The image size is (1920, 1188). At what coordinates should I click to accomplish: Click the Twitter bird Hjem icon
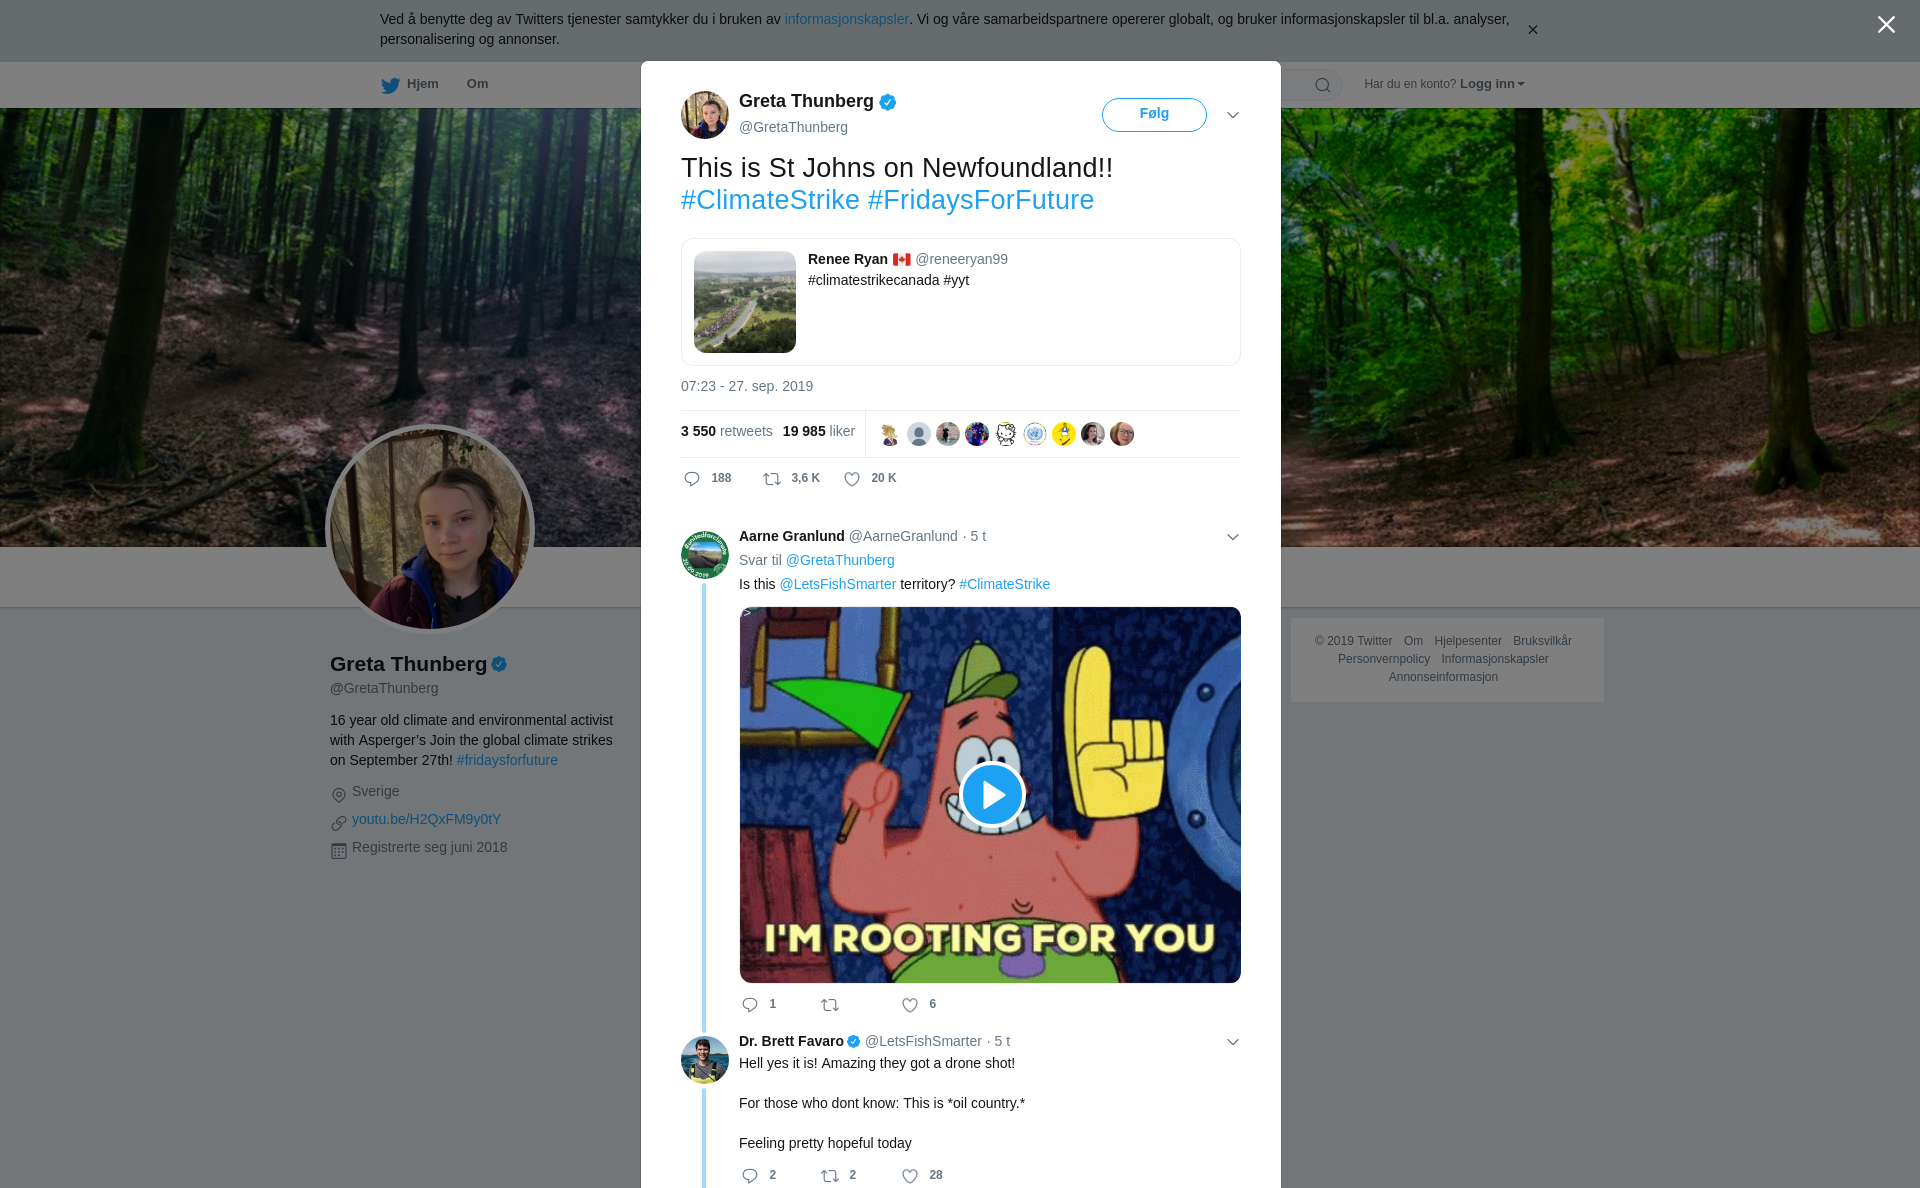[390, 85]
